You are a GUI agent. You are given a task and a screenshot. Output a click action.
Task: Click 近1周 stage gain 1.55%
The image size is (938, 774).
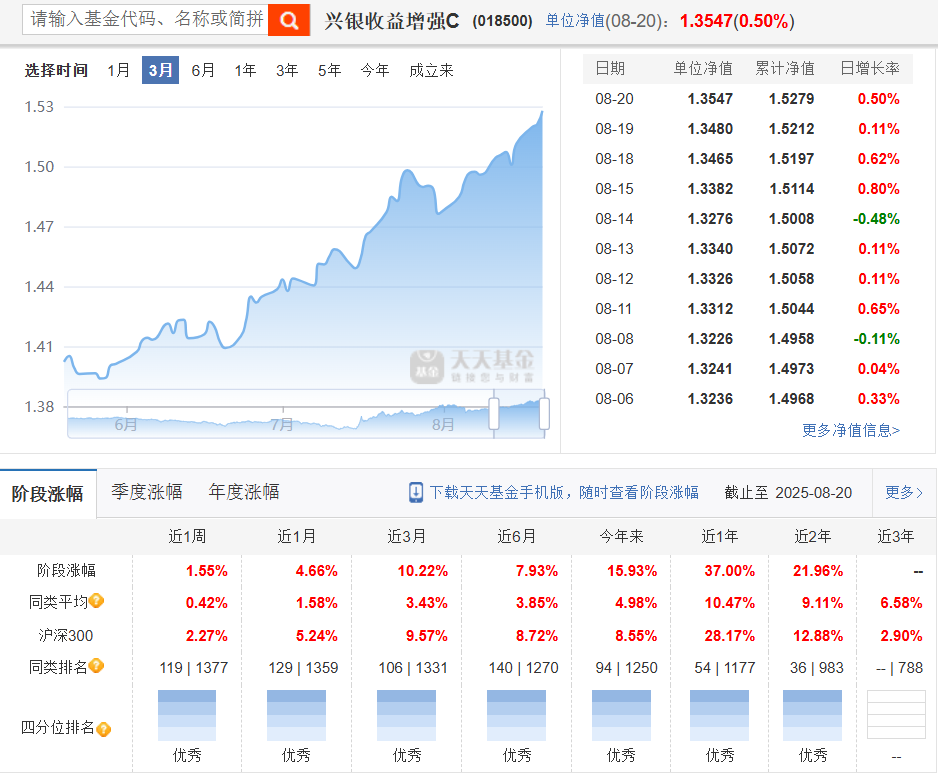pos(206,571)
